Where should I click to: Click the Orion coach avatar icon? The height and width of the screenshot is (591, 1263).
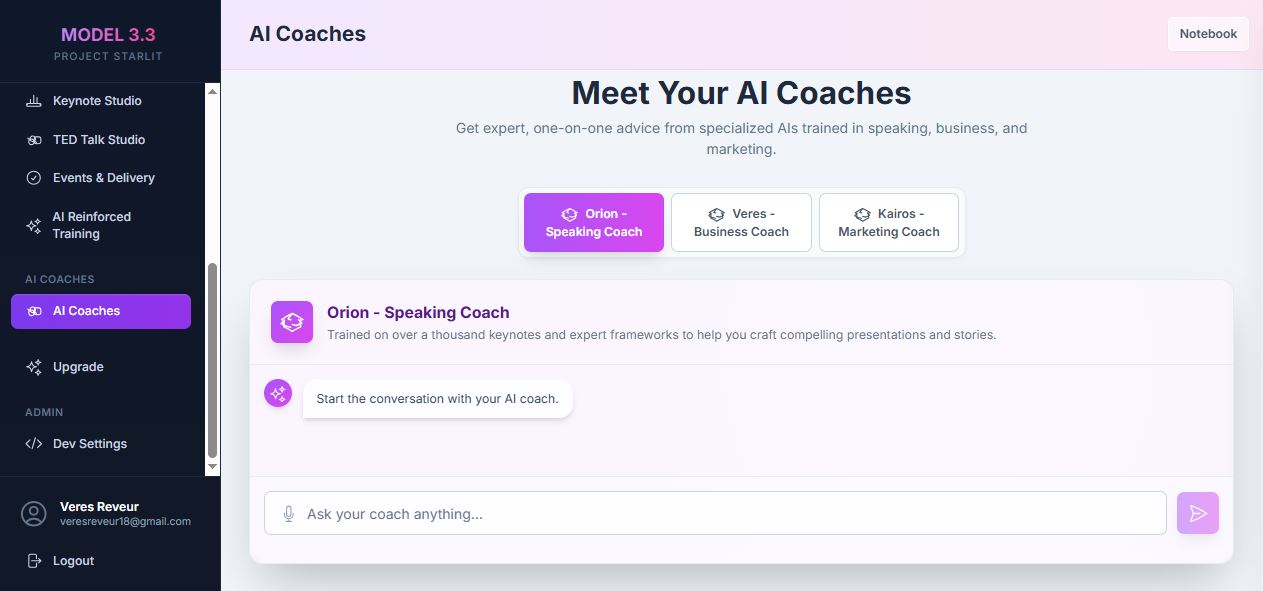(x=292, y=322)
